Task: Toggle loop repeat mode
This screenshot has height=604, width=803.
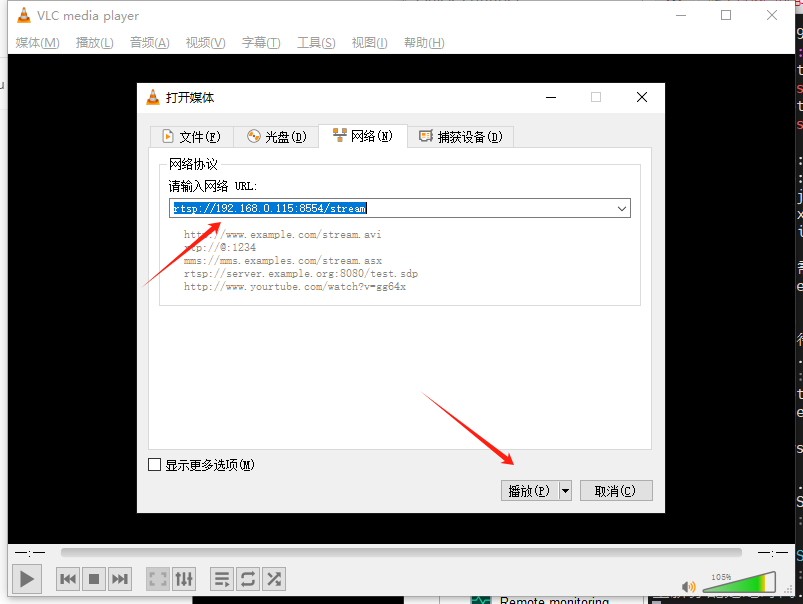Action: [248, 578]
